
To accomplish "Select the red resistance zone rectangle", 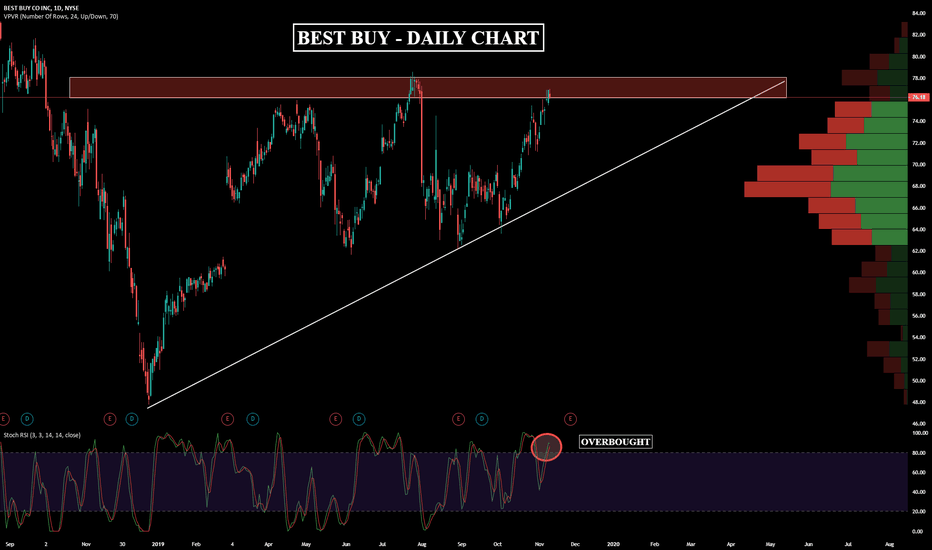I will 428,87.
